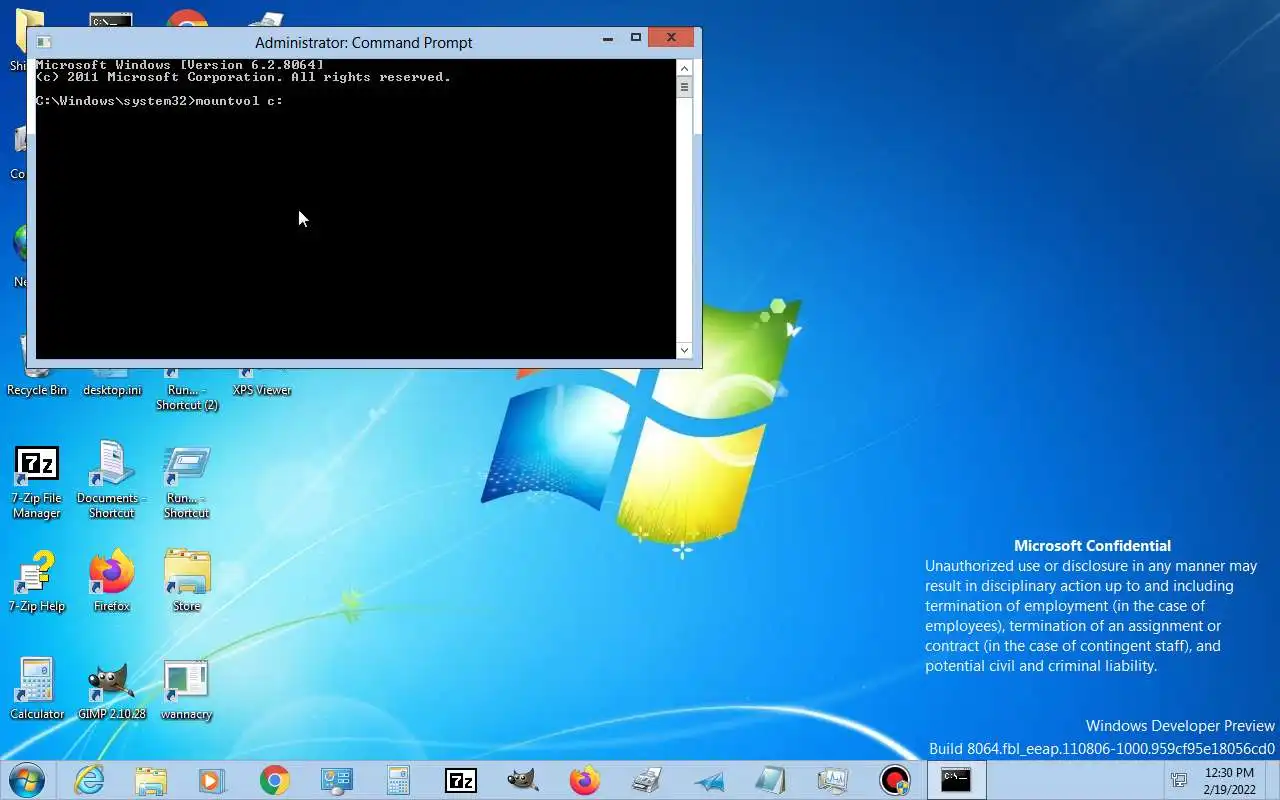Select the GIMP 2.10.28 desktop icon
Viewport: 1280px width, 800px height.
(x=112, y=689)
